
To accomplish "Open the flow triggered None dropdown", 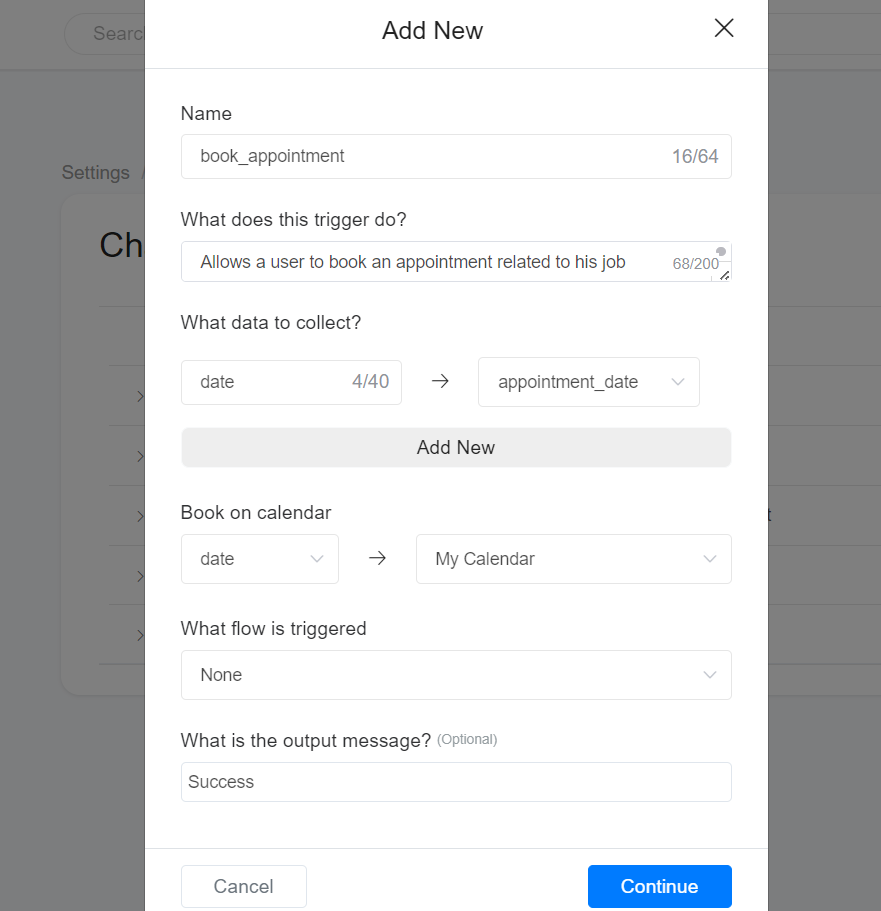I will click(x=440, y=675).
